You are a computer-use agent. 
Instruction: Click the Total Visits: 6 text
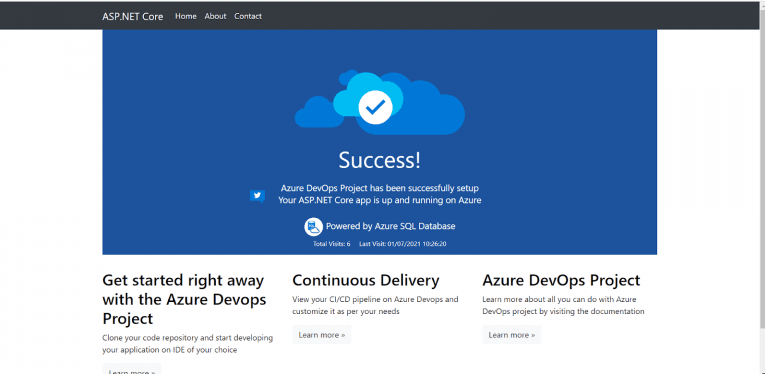[x=332, y=244]
